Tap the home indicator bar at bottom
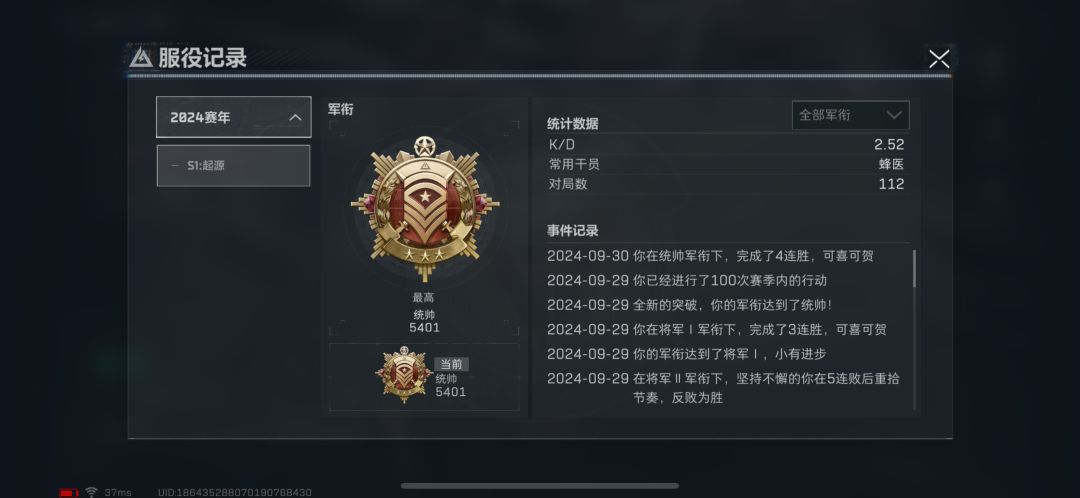1080x498 pixels. pos(540,486)
